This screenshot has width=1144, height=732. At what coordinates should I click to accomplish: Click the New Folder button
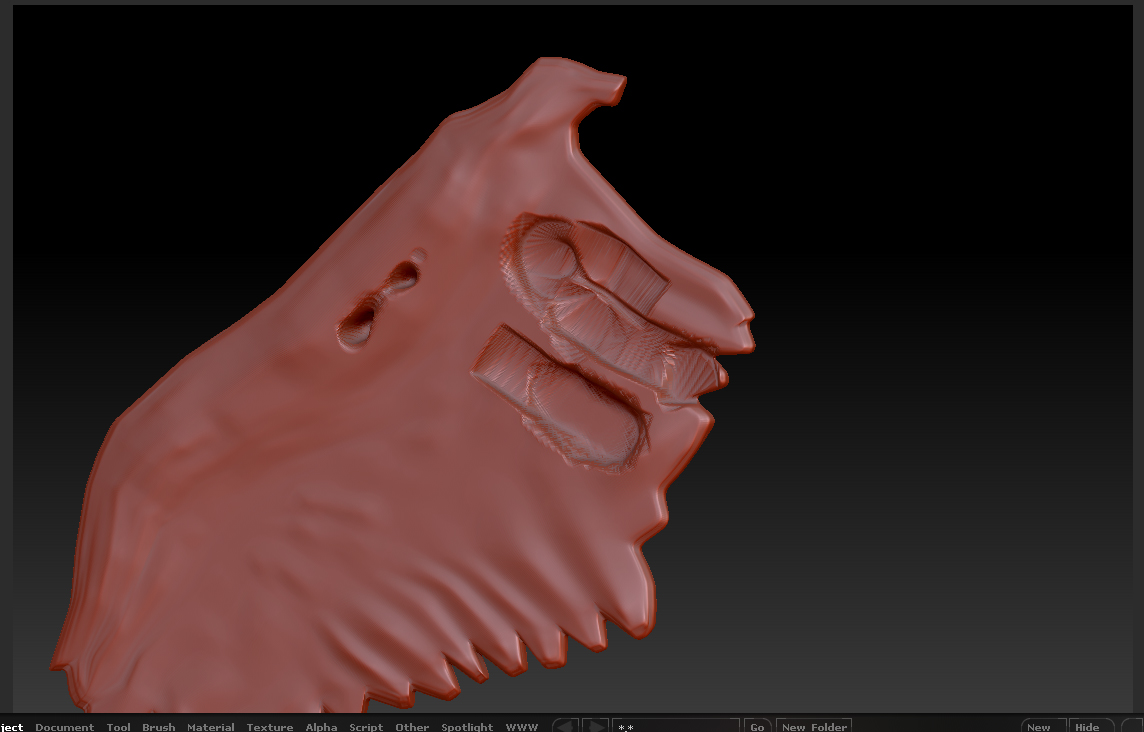[x=813, y=726]
